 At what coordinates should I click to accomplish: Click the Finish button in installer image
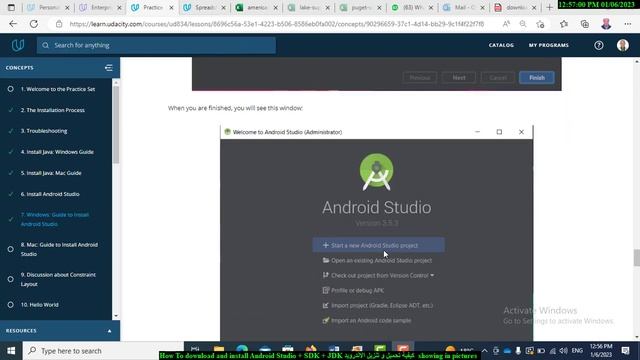pyautogui.click(x=536, y=78)
